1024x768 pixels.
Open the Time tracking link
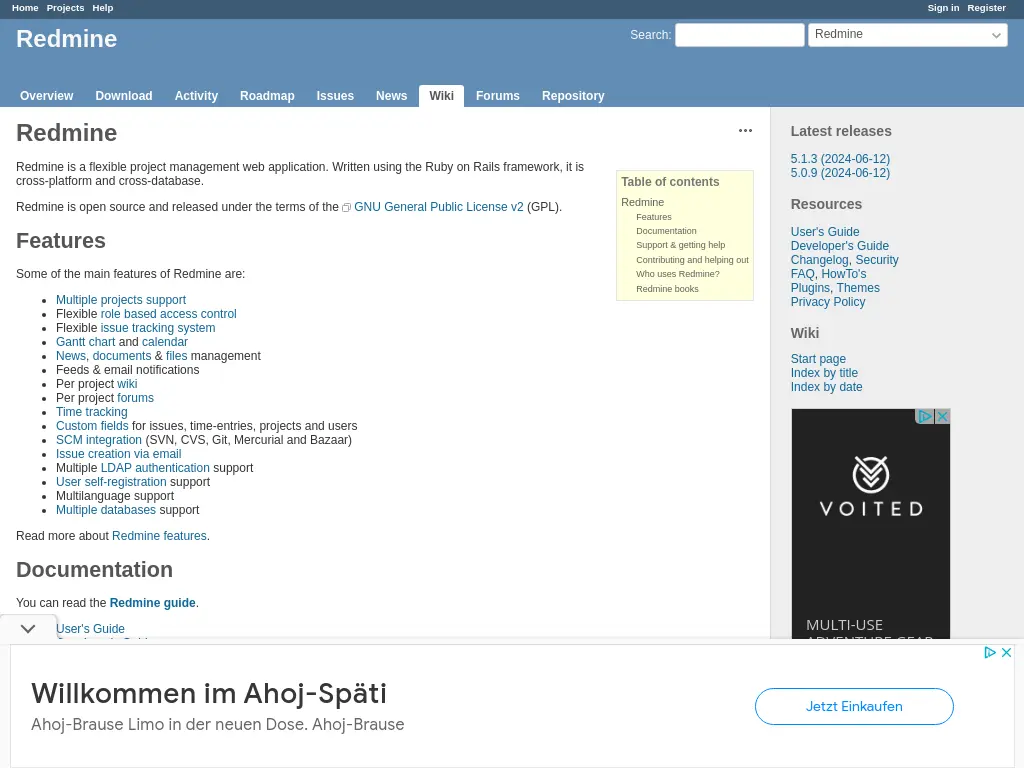pos(91,412)
